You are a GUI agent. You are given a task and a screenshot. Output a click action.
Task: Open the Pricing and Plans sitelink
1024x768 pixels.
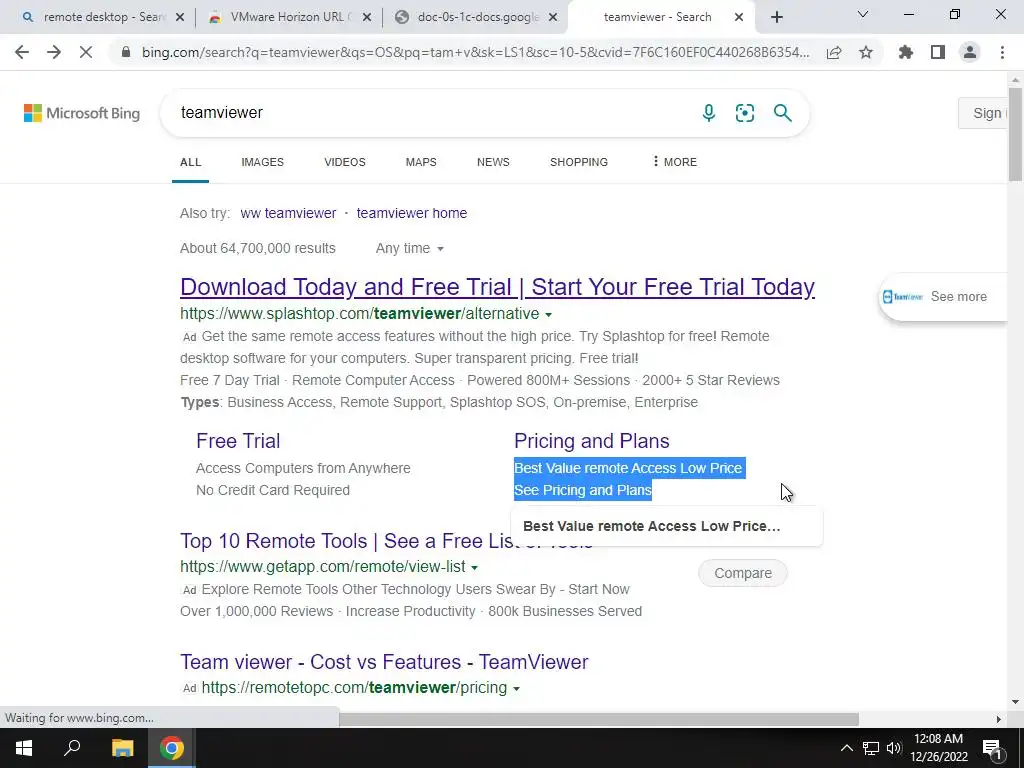pyautogui.click(x=592, y=441)
